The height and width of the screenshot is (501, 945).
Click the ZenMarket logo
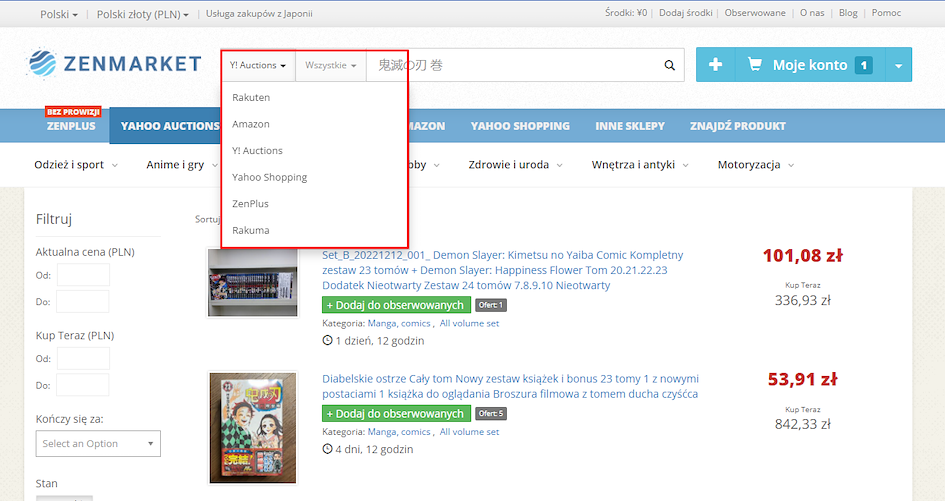coord(114,63)
